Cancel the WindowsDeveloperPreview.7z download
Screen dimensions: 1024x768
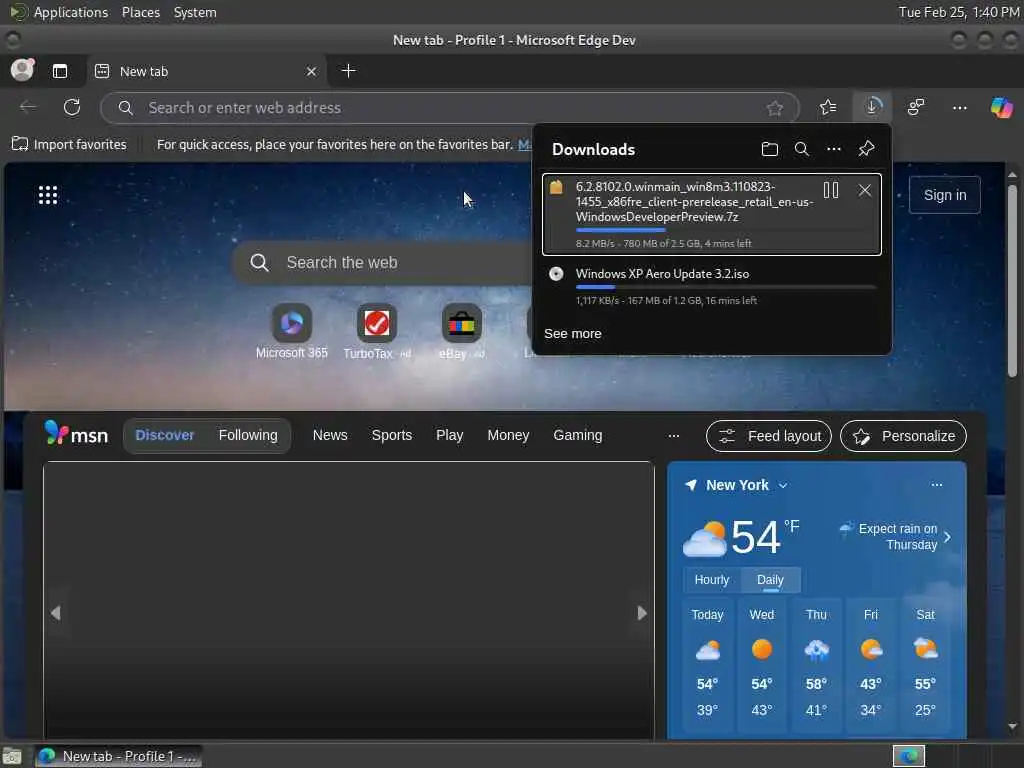(865, 190)
